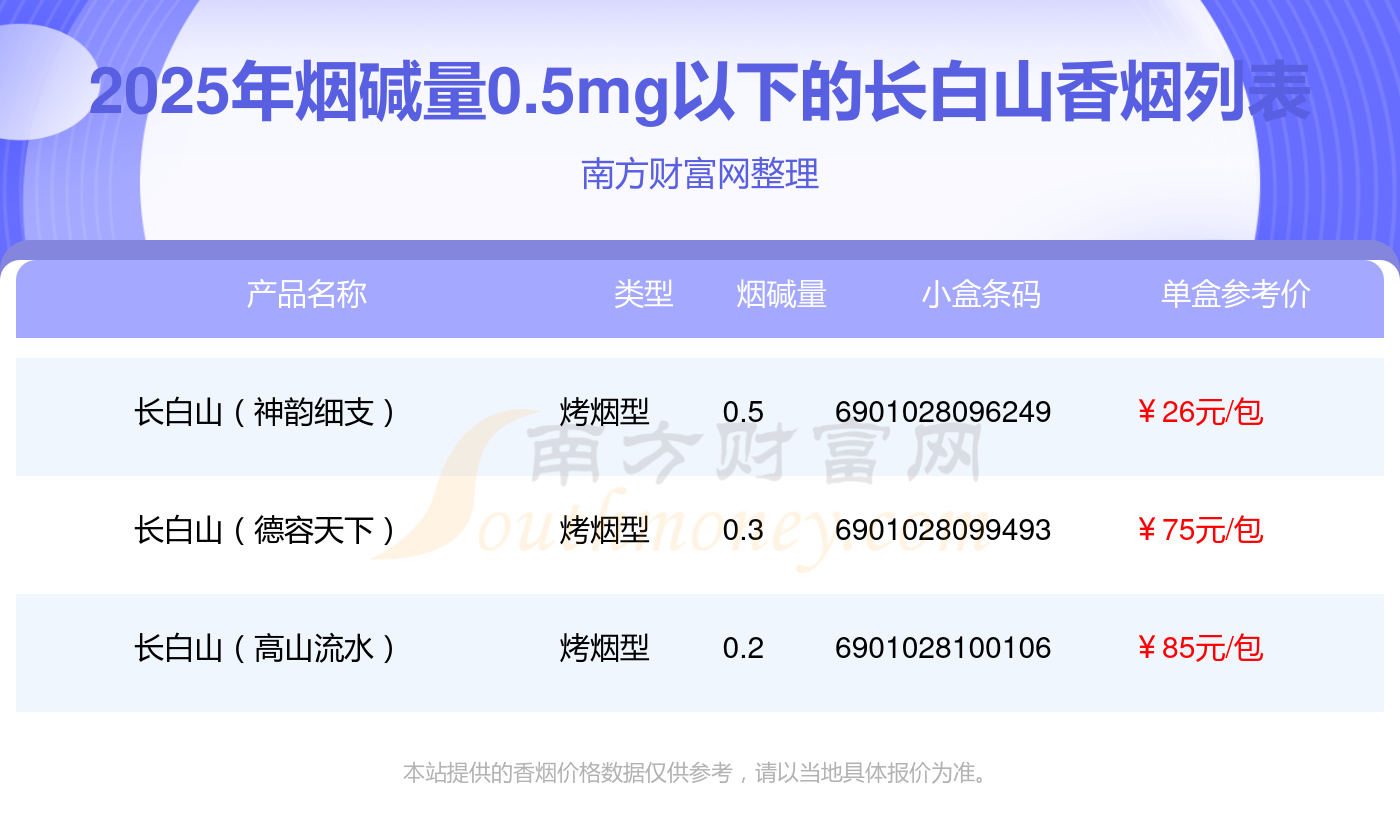Click 烤烟型 in the 高山流水 row
Screen dimensions: 1400x818
pyautogui.click(x=605, y=648)
